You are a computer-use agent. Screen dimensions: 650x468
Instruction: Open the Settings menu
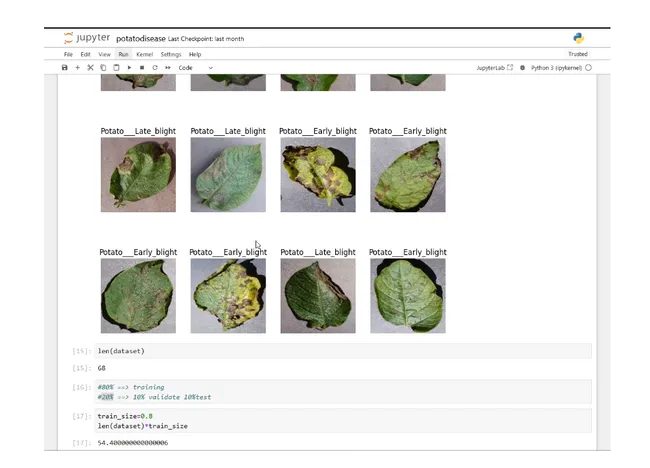(x=171, y=54)
